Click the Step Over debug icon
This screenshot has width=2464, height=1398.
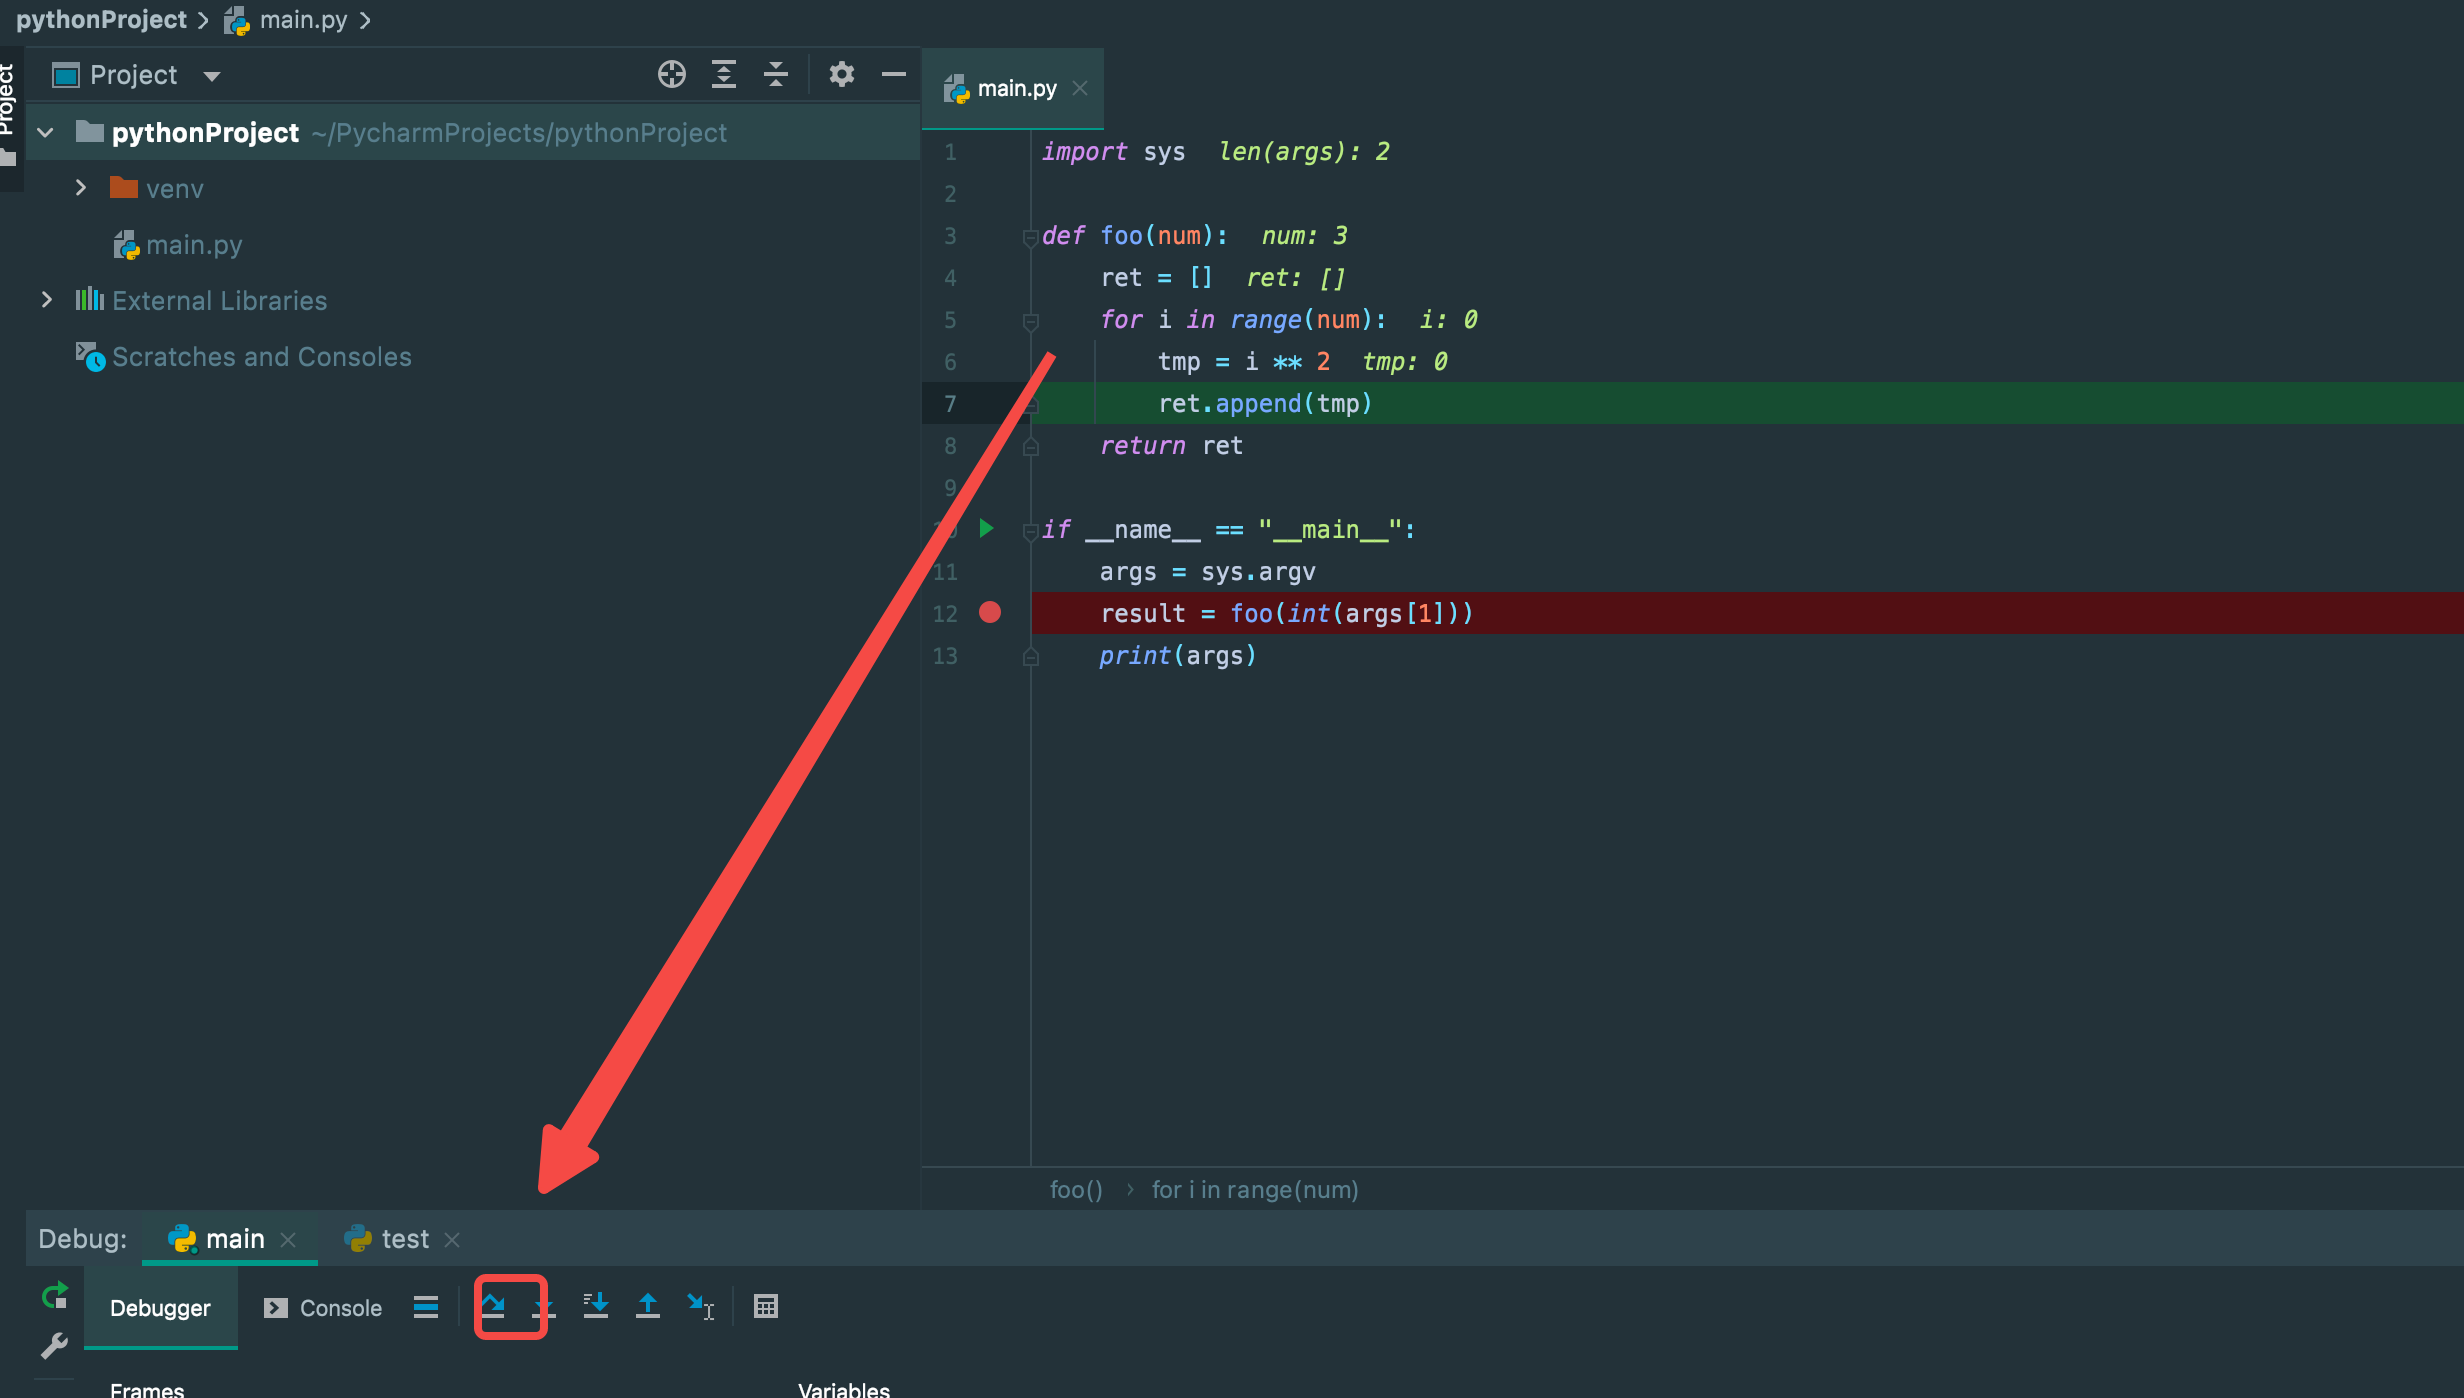tap(493, 1306)
